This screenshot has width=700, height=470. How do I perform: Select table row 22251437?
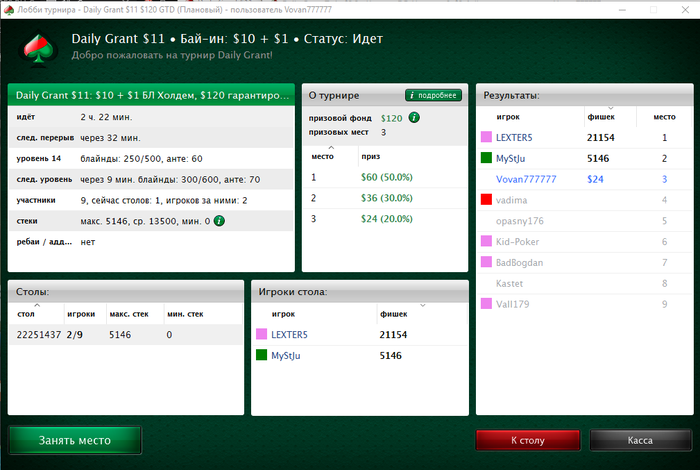(x=125, y=334)
